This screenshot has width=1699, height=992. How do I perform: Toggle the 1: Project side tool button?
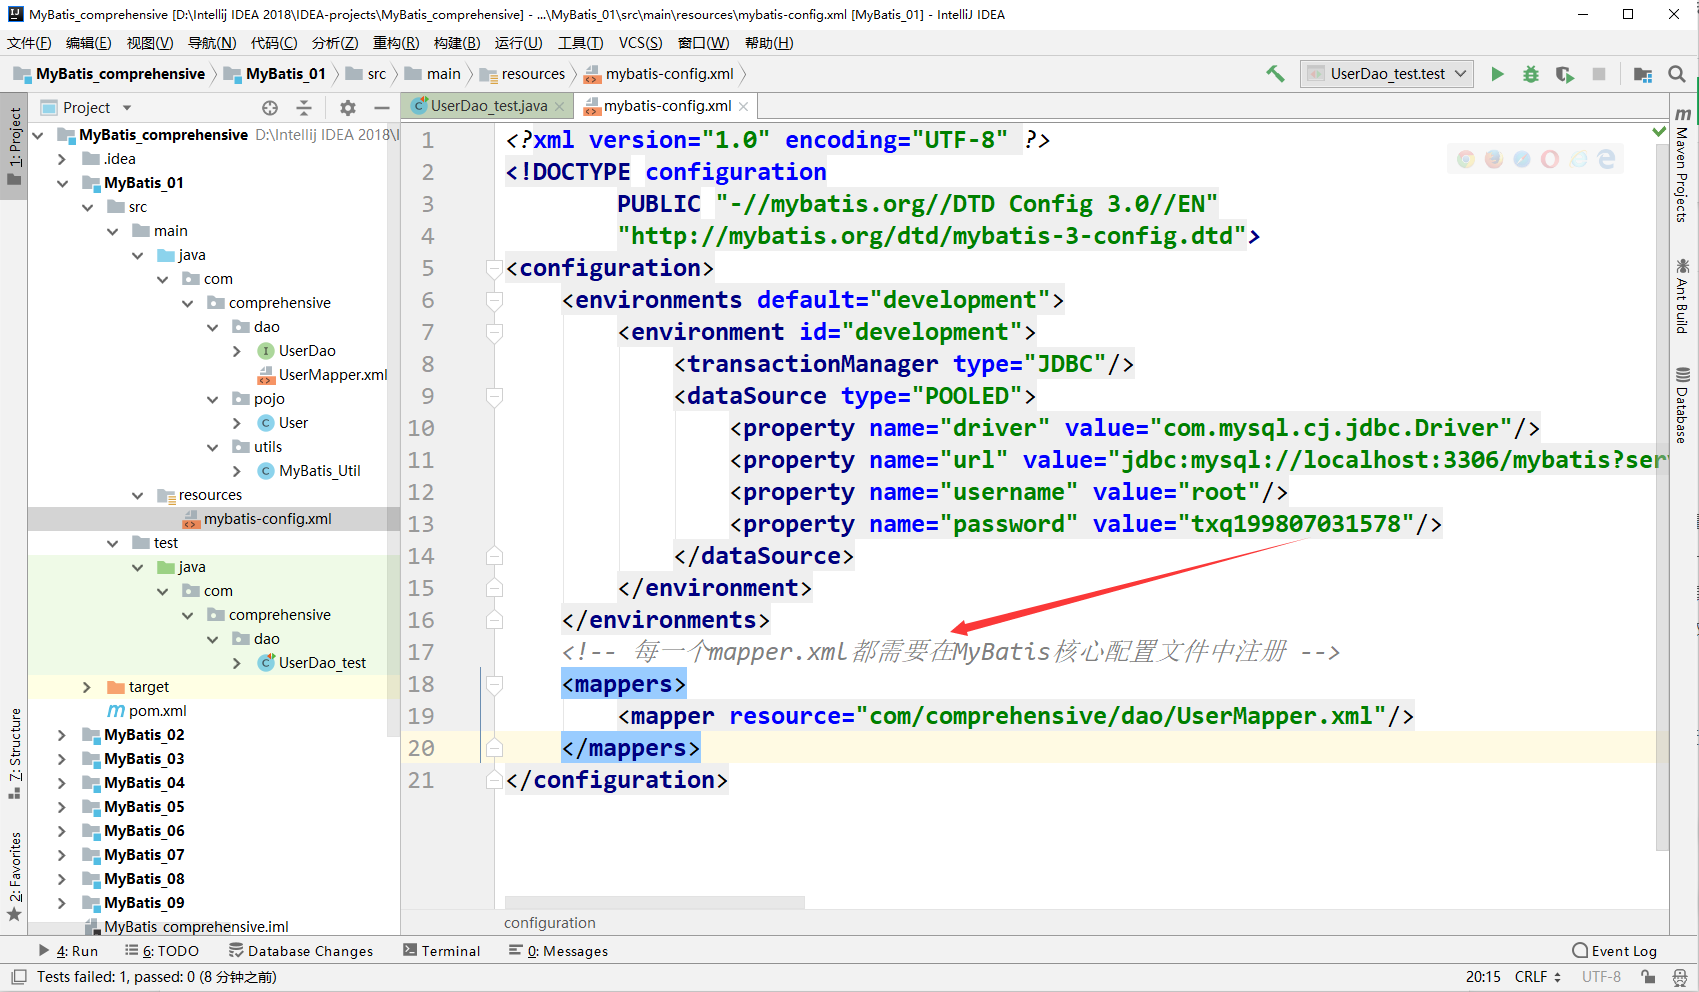[x=14, y=148]
